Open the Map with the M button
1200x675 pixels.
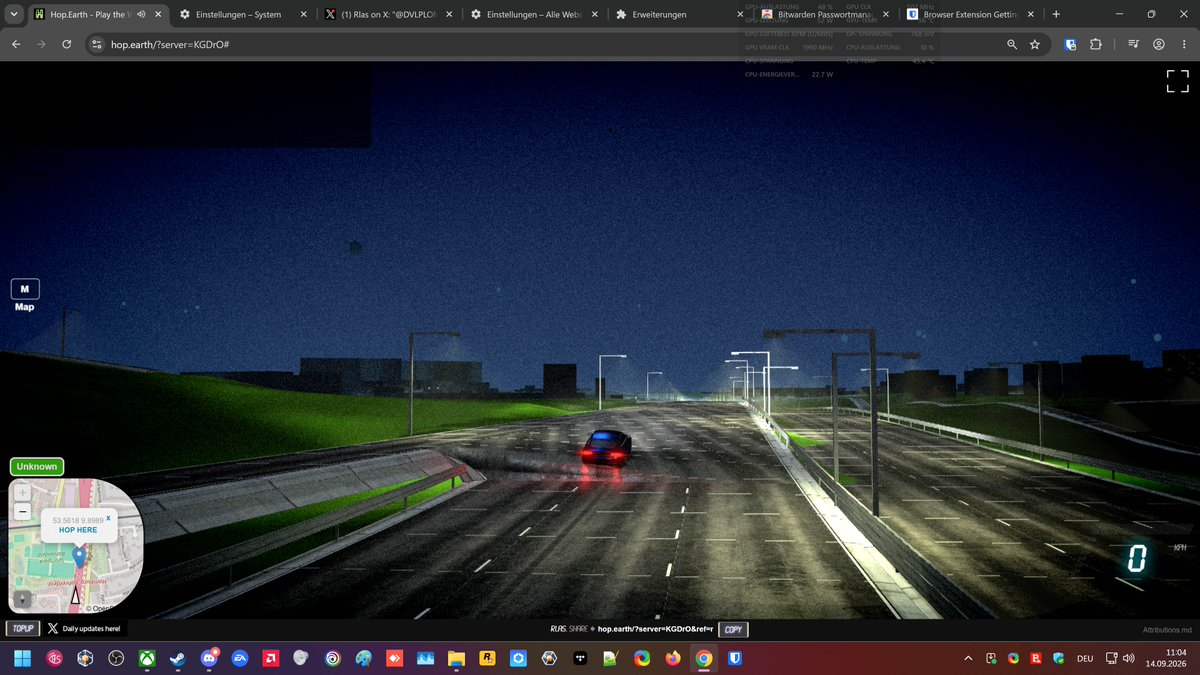click(x=25, y=289)
